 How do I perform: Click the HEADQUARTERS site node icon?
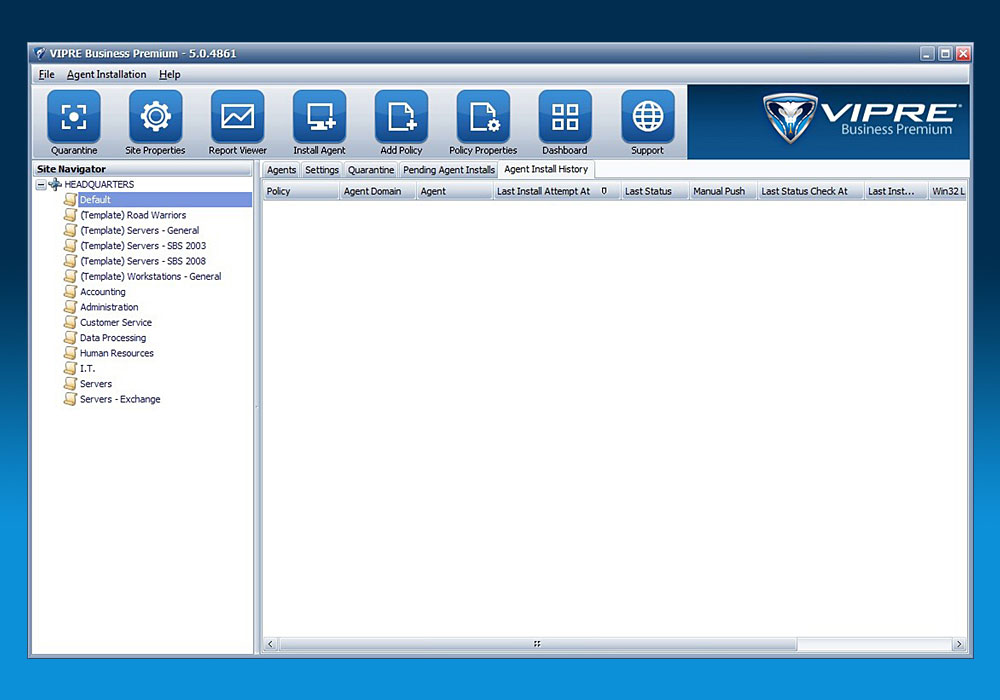55,184
